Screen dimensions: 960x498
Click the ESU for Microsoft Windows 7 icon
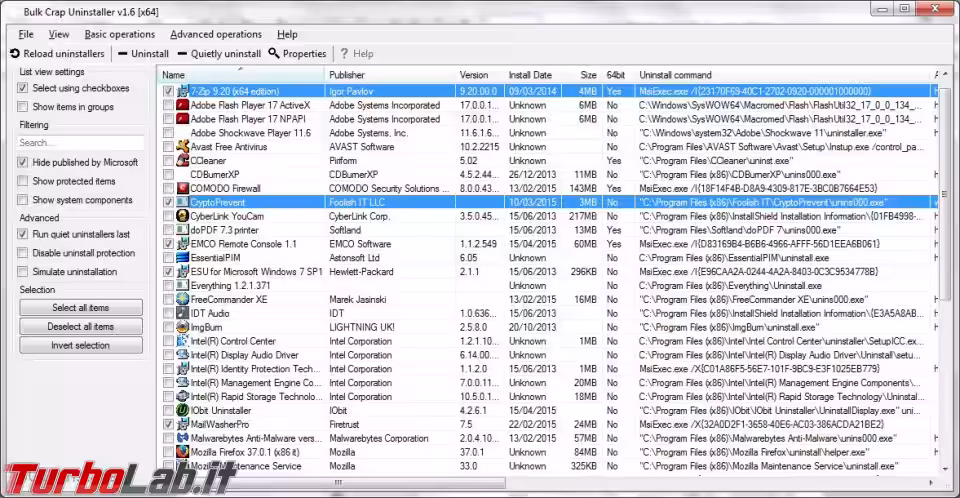pyautogui.click(x=182, y=271)
